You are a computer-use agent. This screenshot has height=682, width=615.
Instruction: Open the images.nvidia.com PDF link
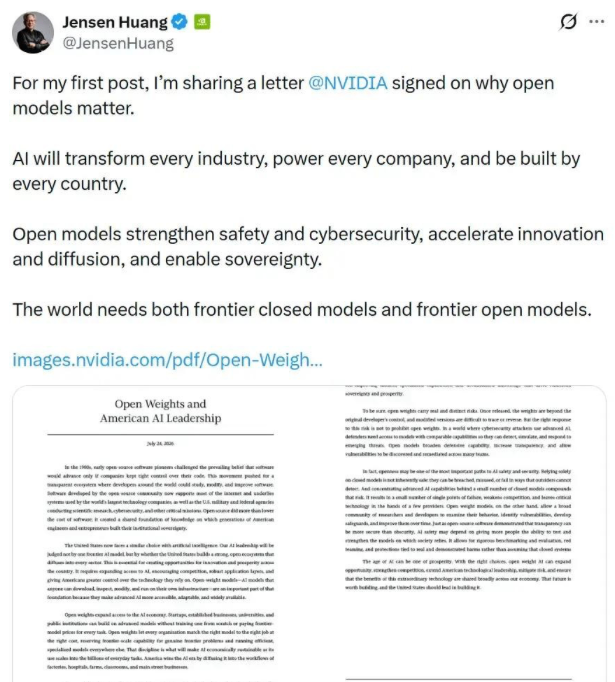click(x=167, y=360)
